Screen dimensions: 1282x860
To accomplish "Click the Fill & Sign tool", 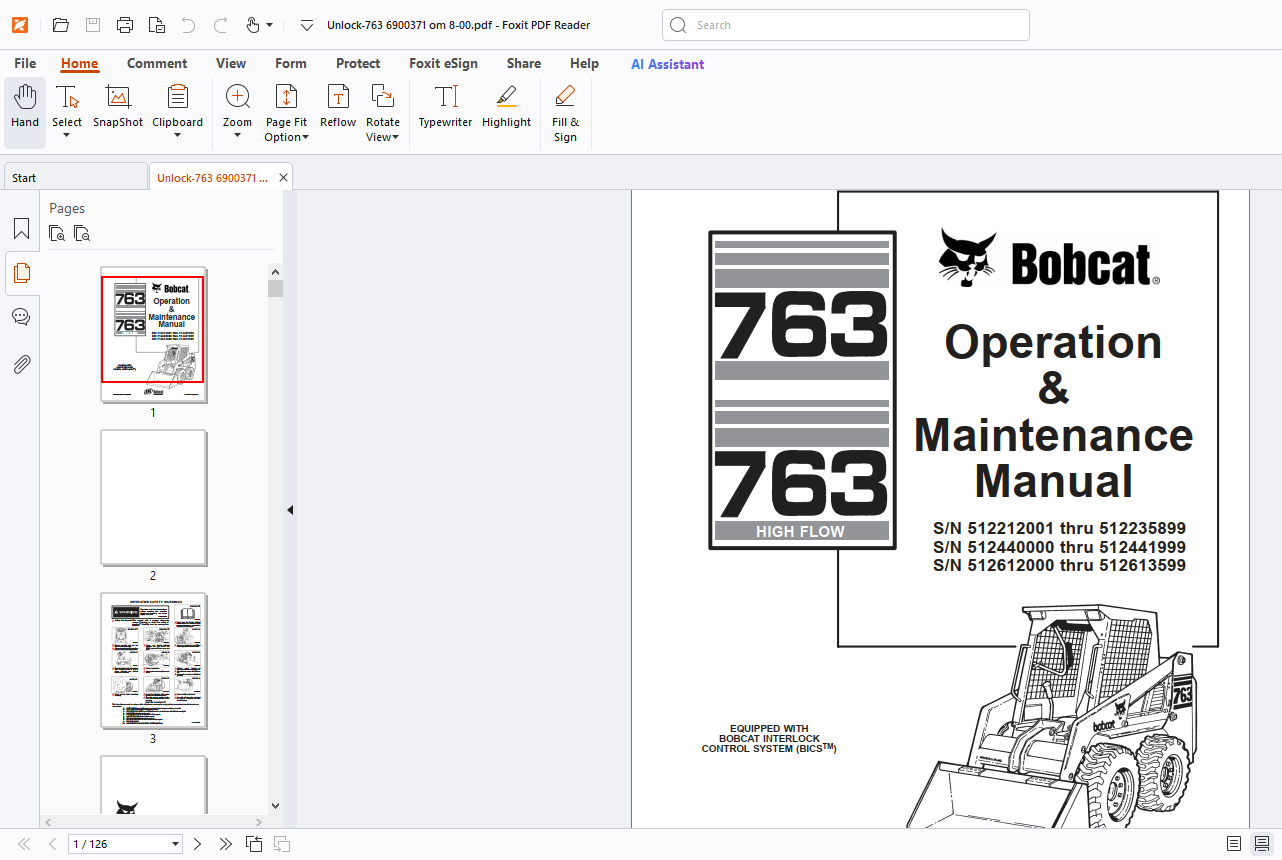I will [x=565, y=112].
